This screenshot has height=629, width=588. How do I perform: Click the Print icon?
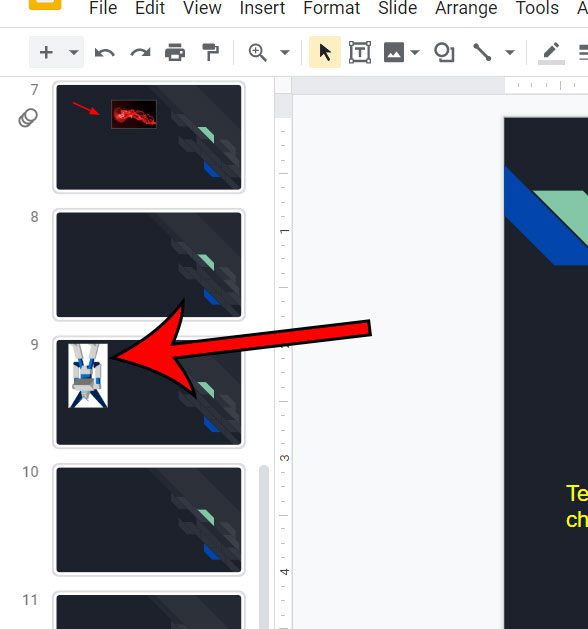click(175, 53)
